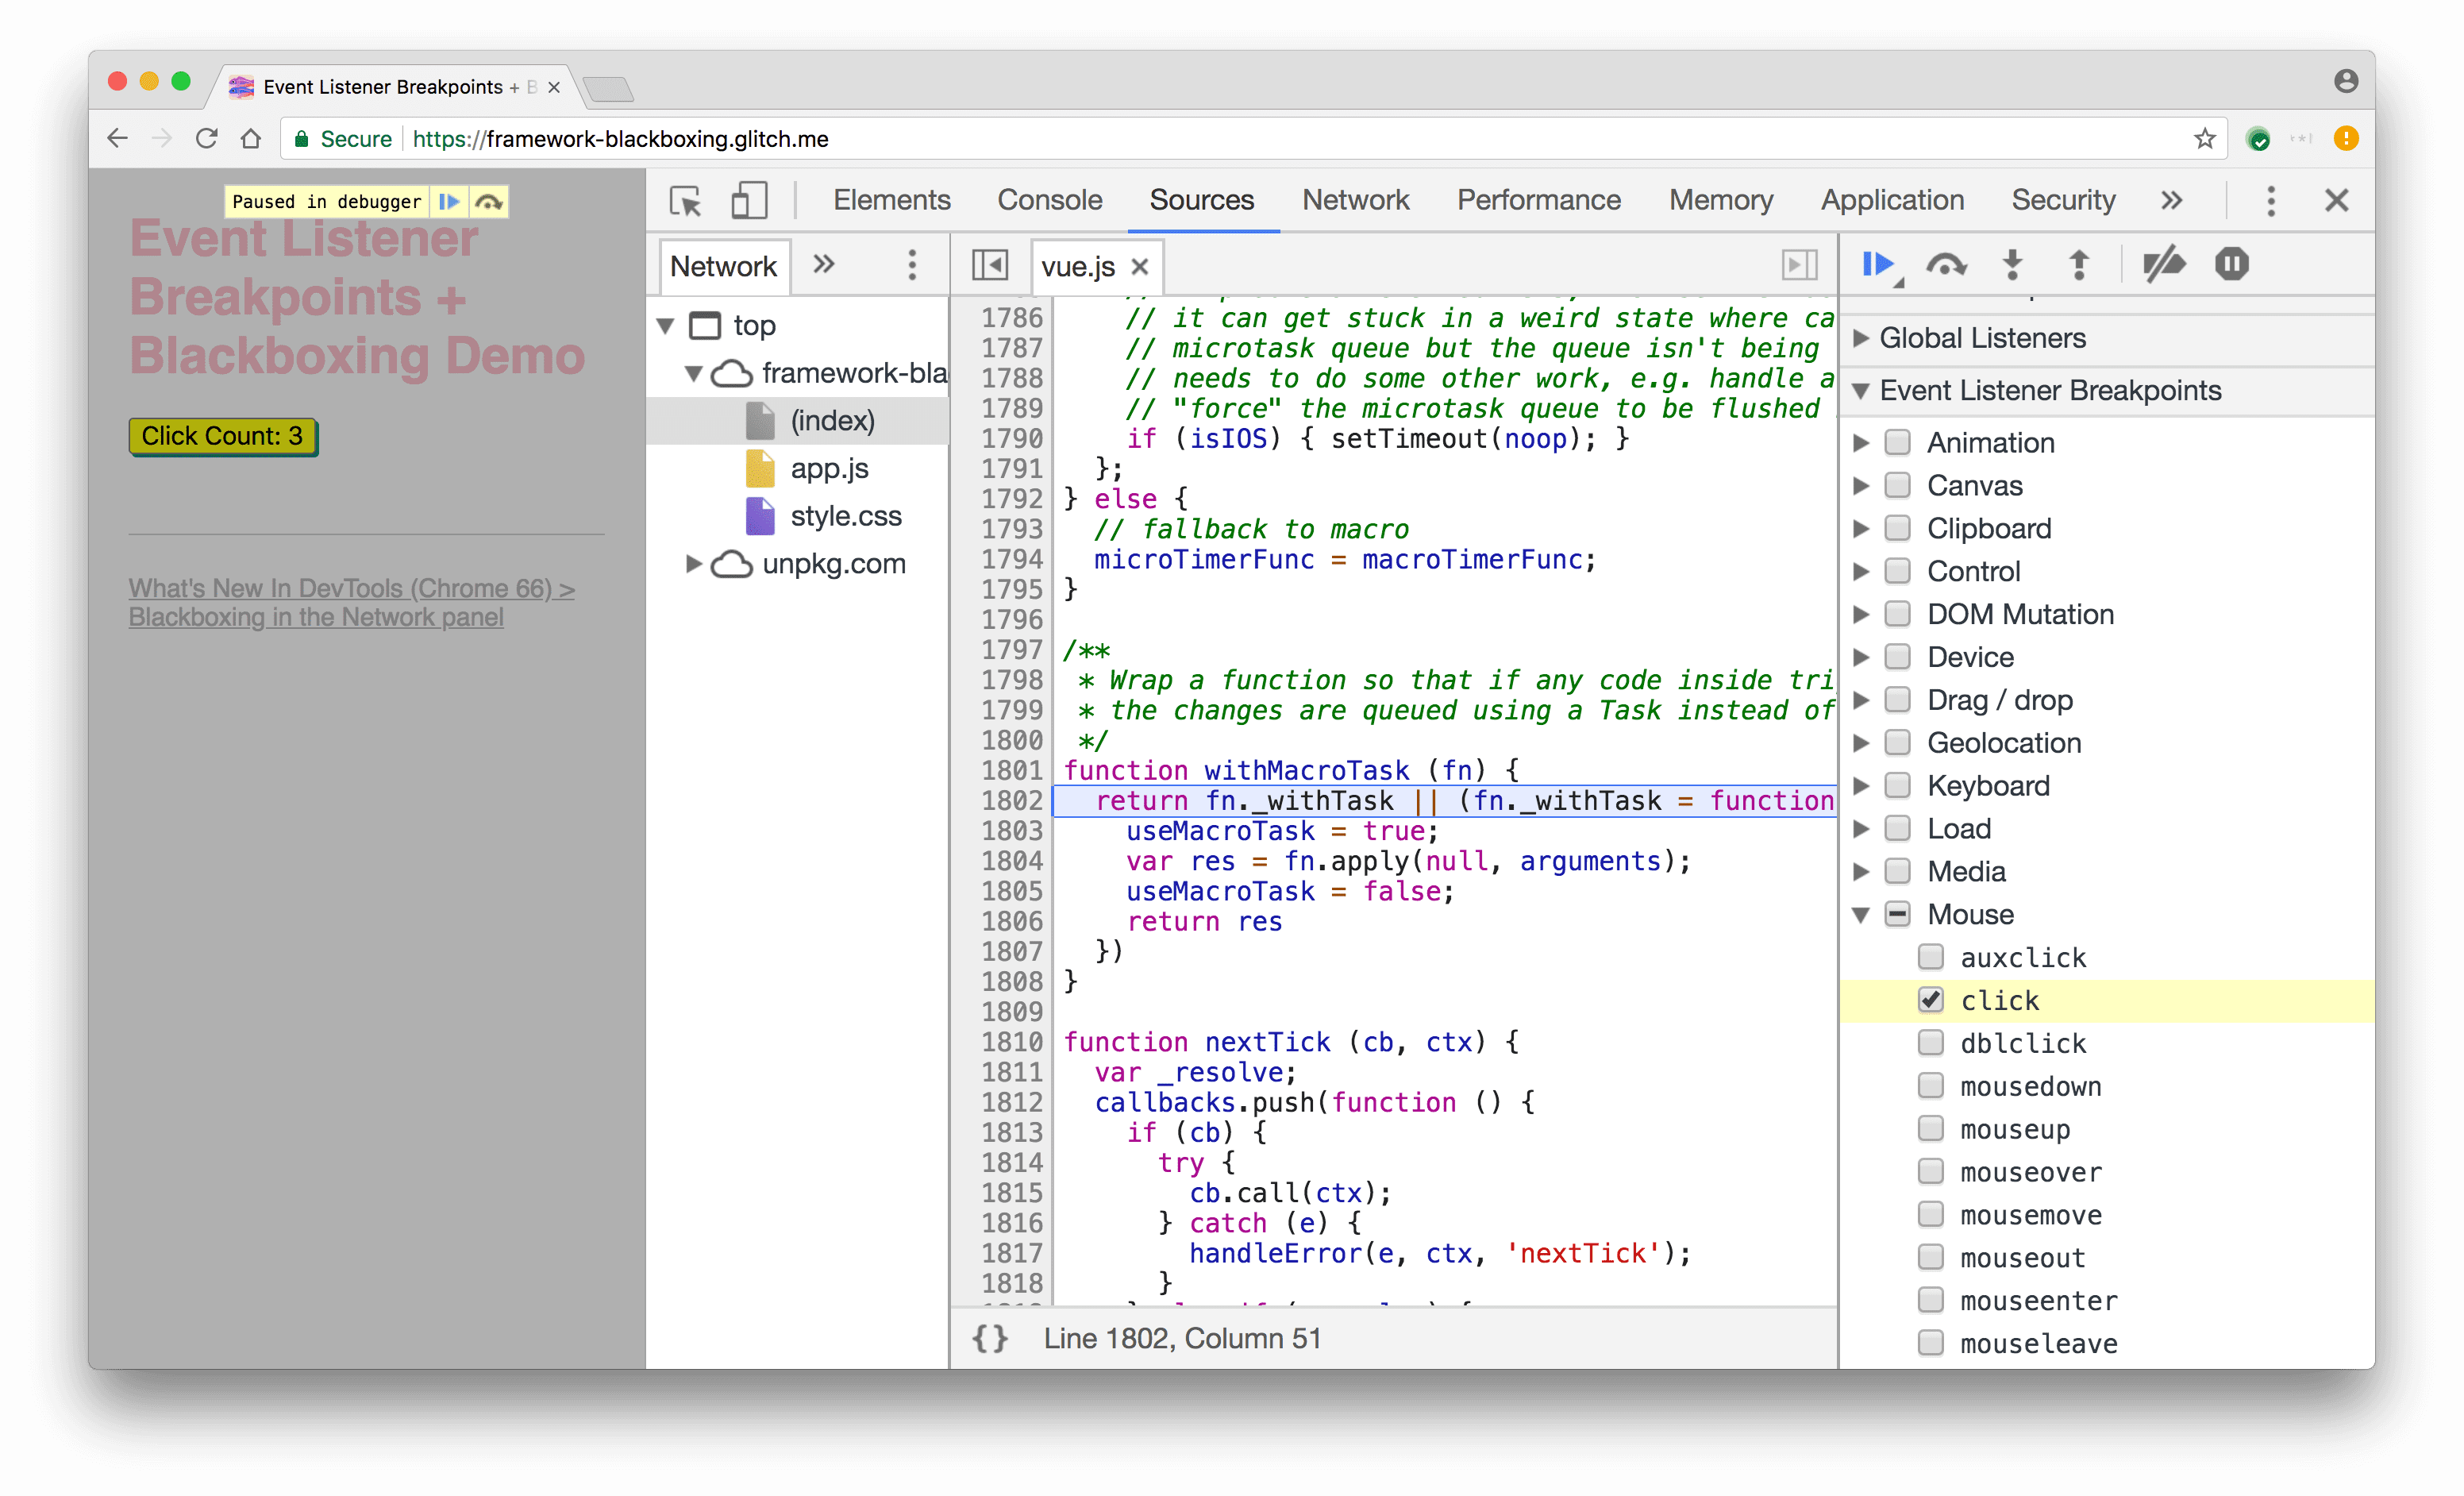Collapse the Mouse breakpoints category
2464x1496 pixels.
pyautogui.click(x=1871, y=913)
